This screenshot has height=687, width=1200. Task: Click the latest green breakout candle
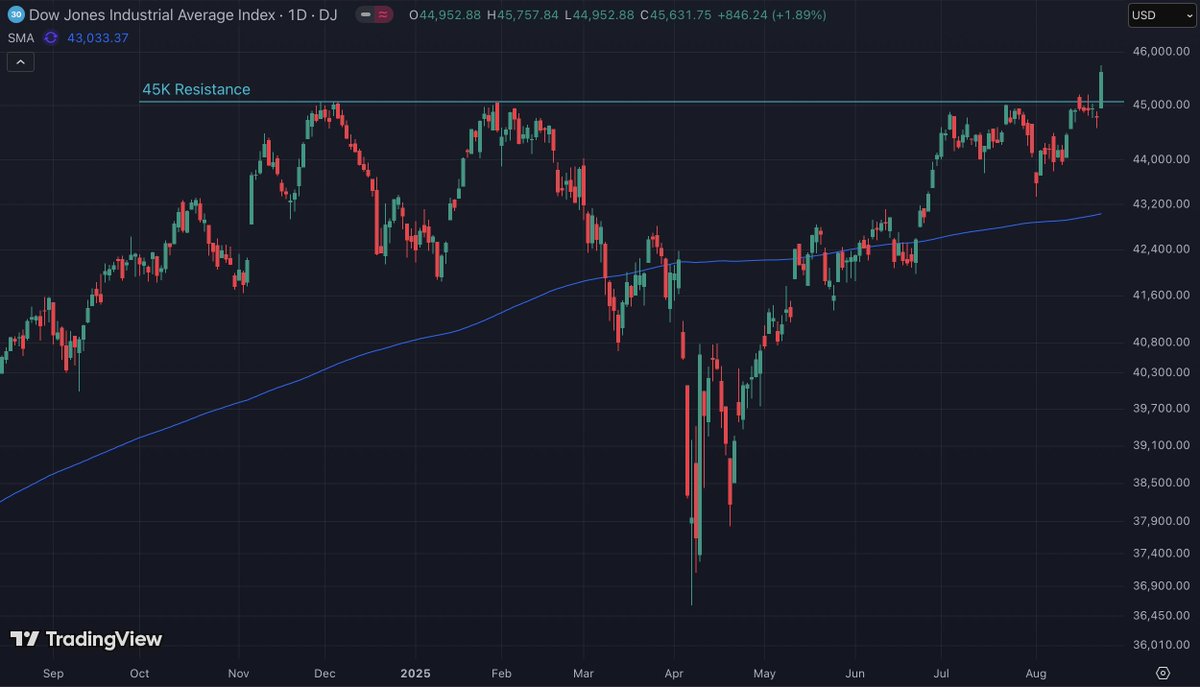(1101, 87)
